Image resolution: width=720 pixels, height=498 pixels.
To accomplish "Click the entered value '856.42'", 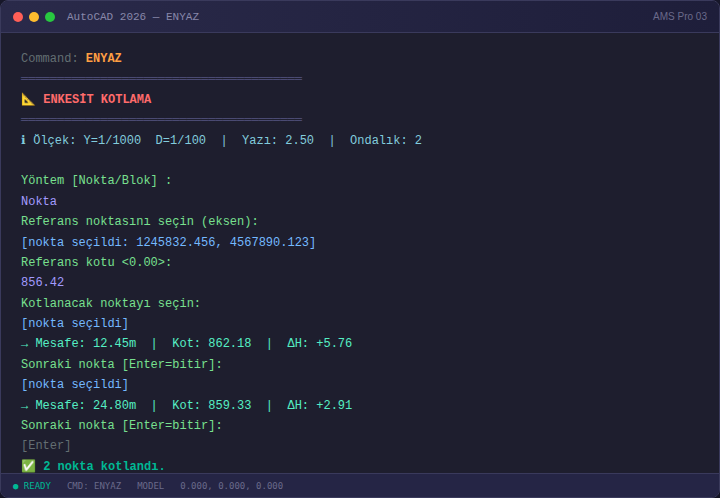I will tap(43, 282).
